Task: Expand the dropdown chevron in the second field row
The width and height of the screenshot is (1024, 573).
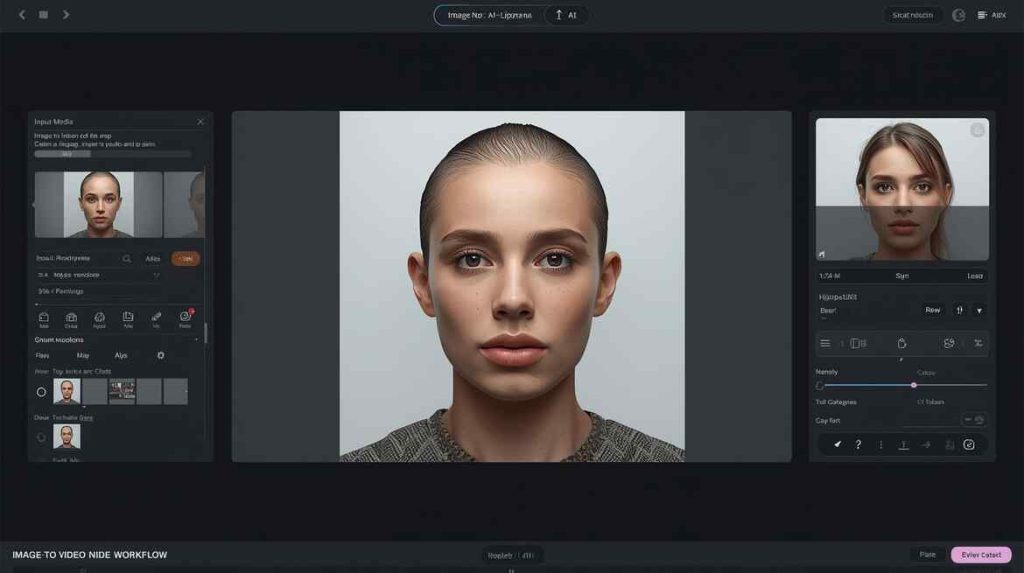Action: click(156, 275)
